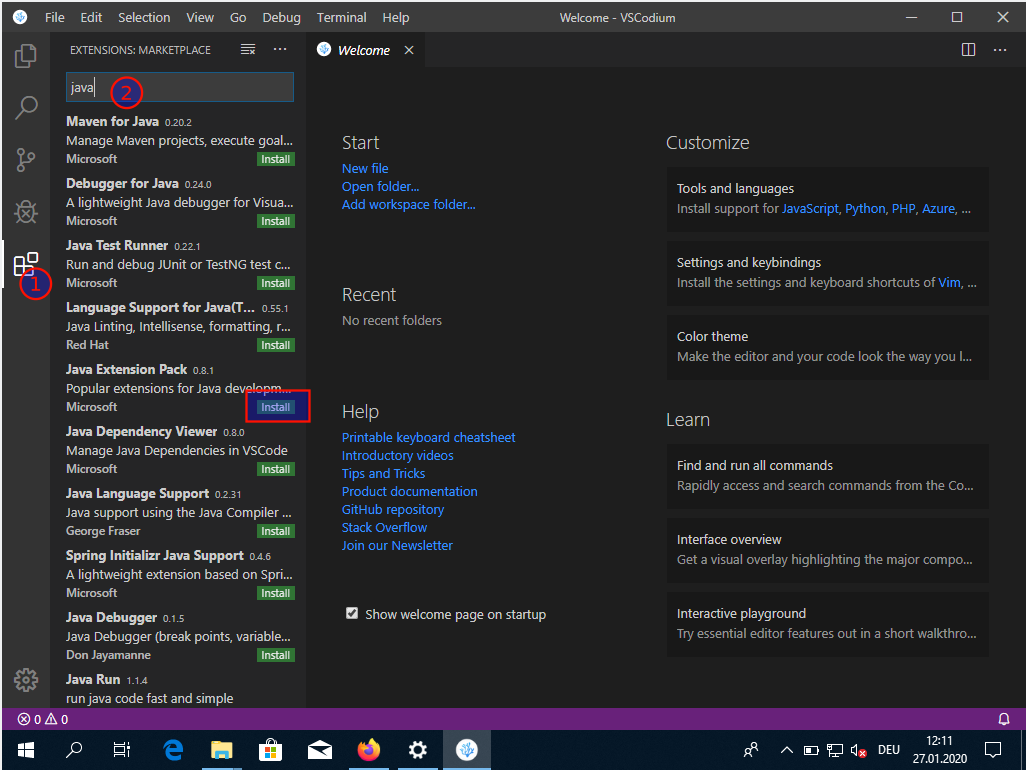The width and height of the screenshot is (1026, 770).
Task: Click the VSCodium logo in title bar
Action: (x=20, y=17)
